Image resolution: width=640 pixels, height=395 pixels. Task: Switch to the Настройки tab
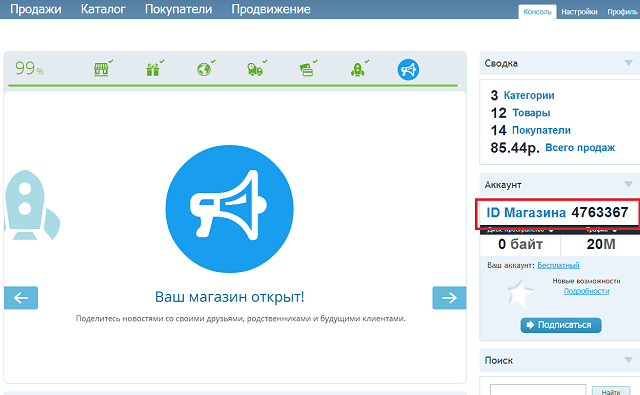[x=579, y=12]
